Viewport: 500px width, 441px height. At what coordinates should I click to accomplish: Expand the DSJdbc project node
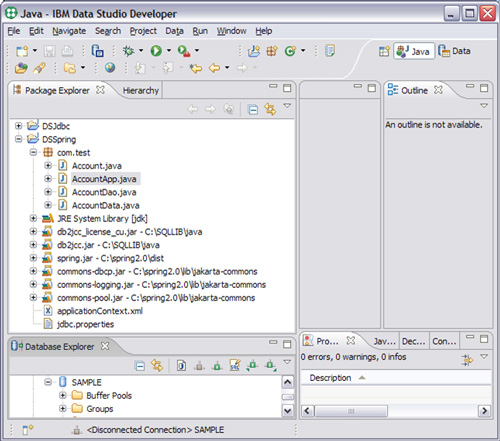(x=19, y=126)
